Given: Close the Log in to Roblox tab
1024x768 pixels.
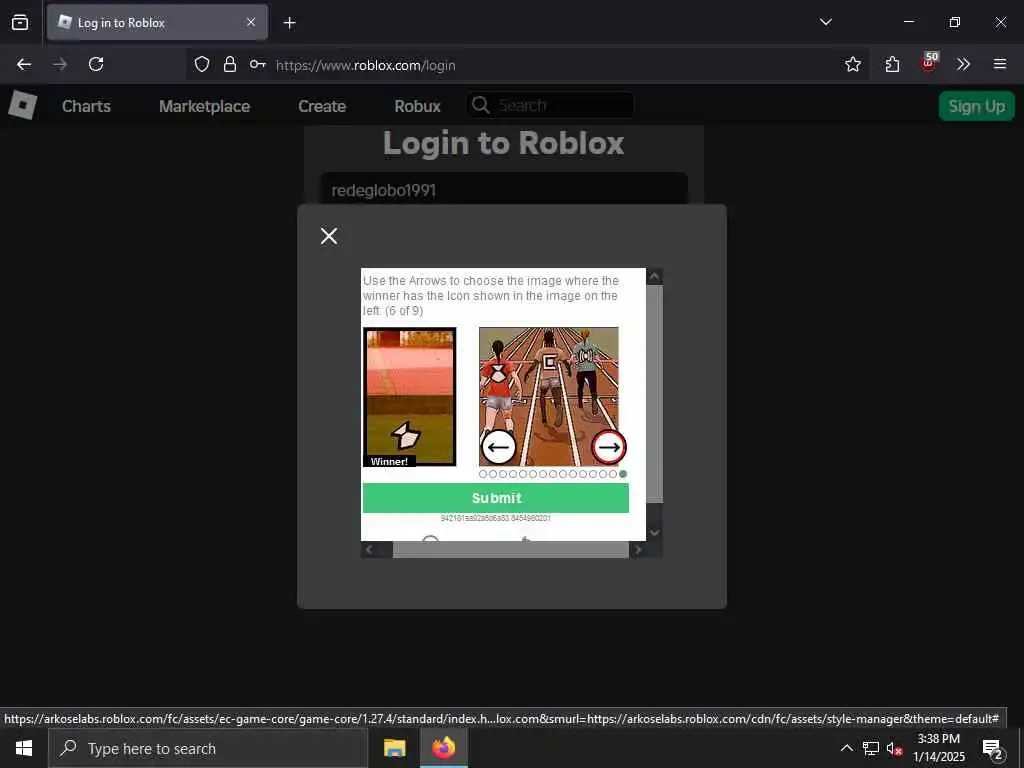Looking at the screenshot, I should tap(251, 22).
